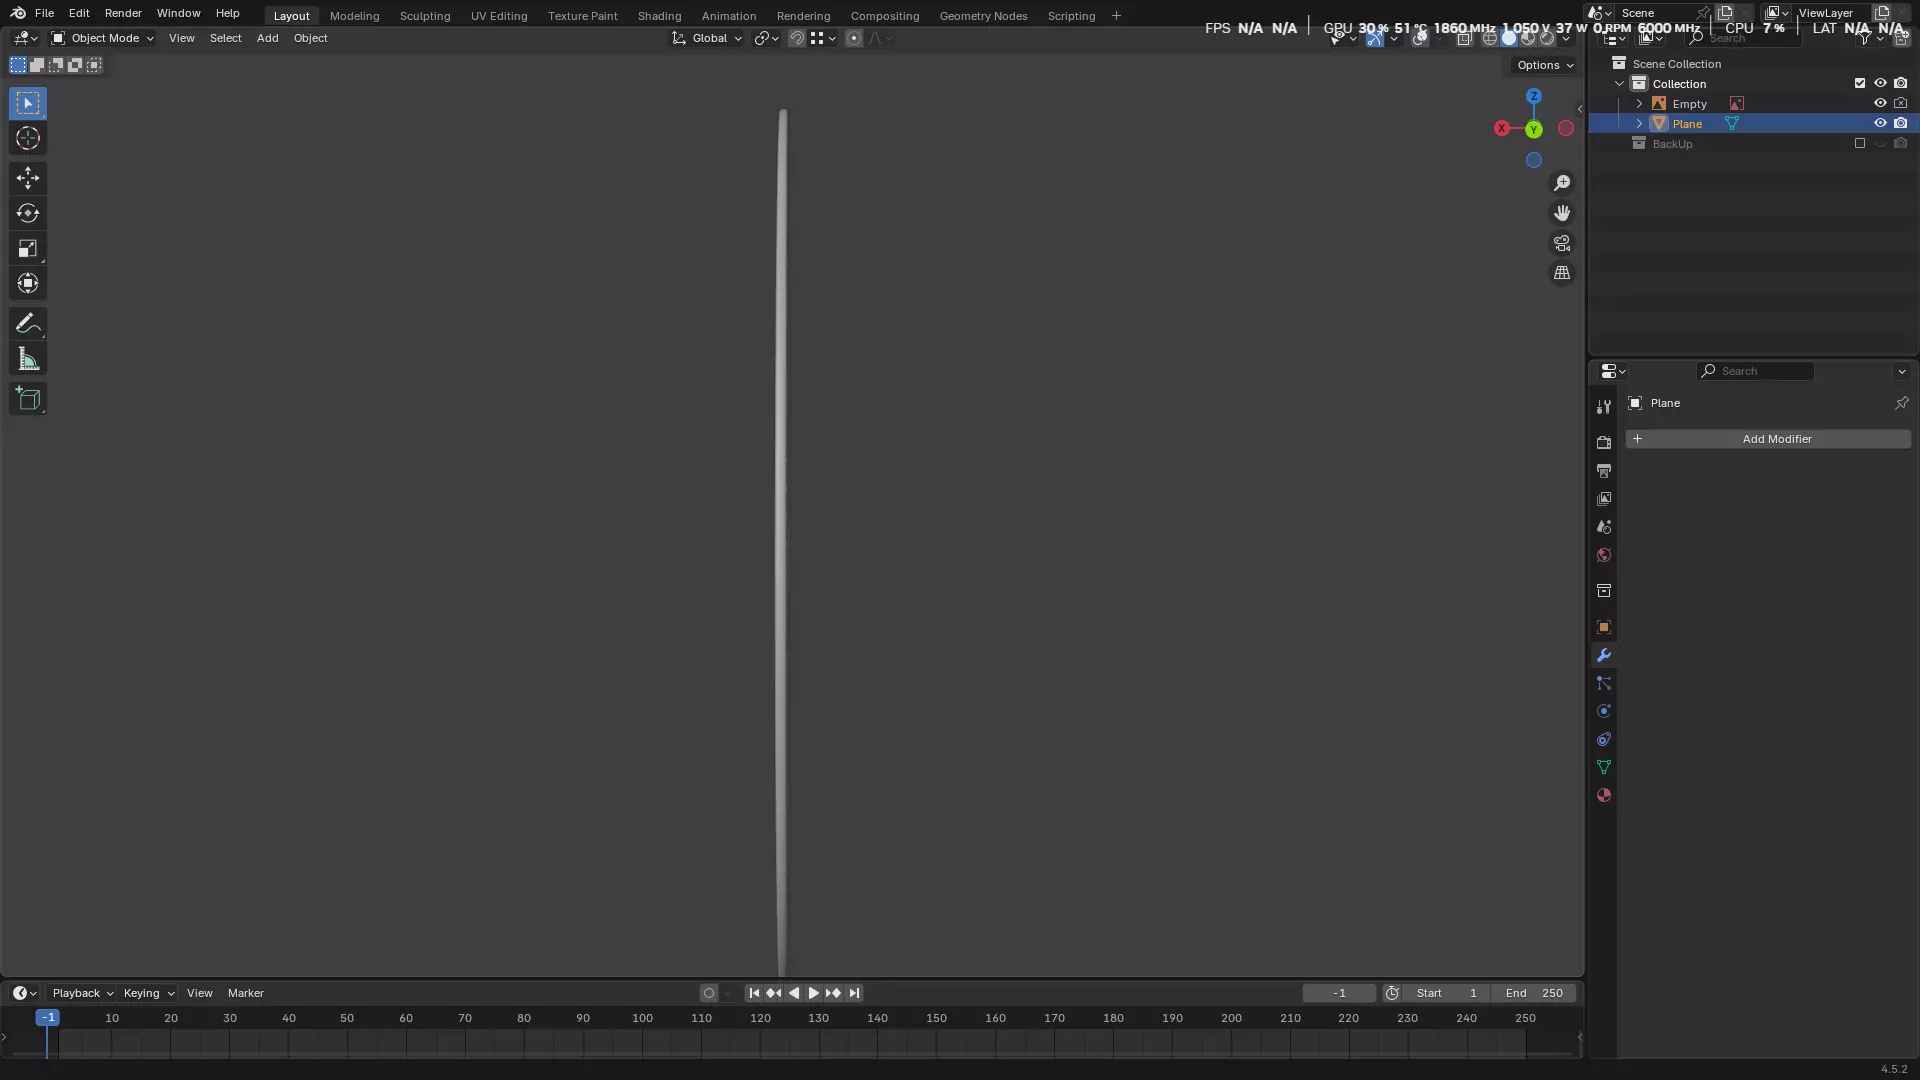Disable rendering for Empty object
The height and width of the screenshot is (1080, 1920).
tap(1901, 103)
